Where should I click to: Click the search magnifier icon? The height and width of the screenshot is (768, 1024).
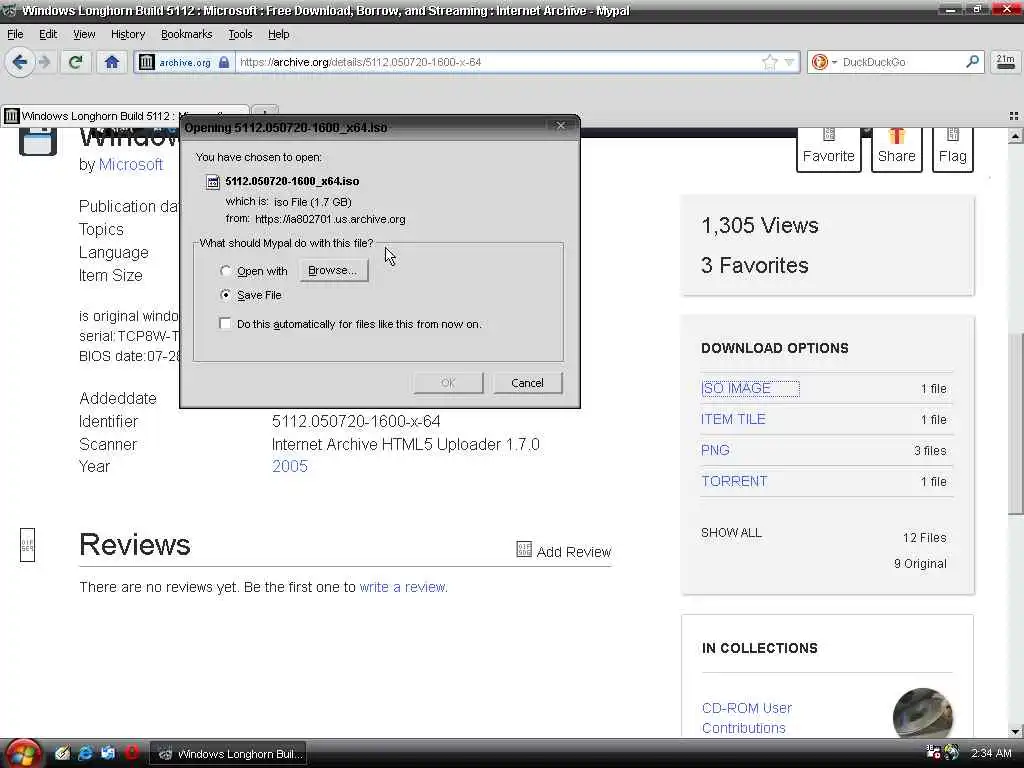(972, 62)
